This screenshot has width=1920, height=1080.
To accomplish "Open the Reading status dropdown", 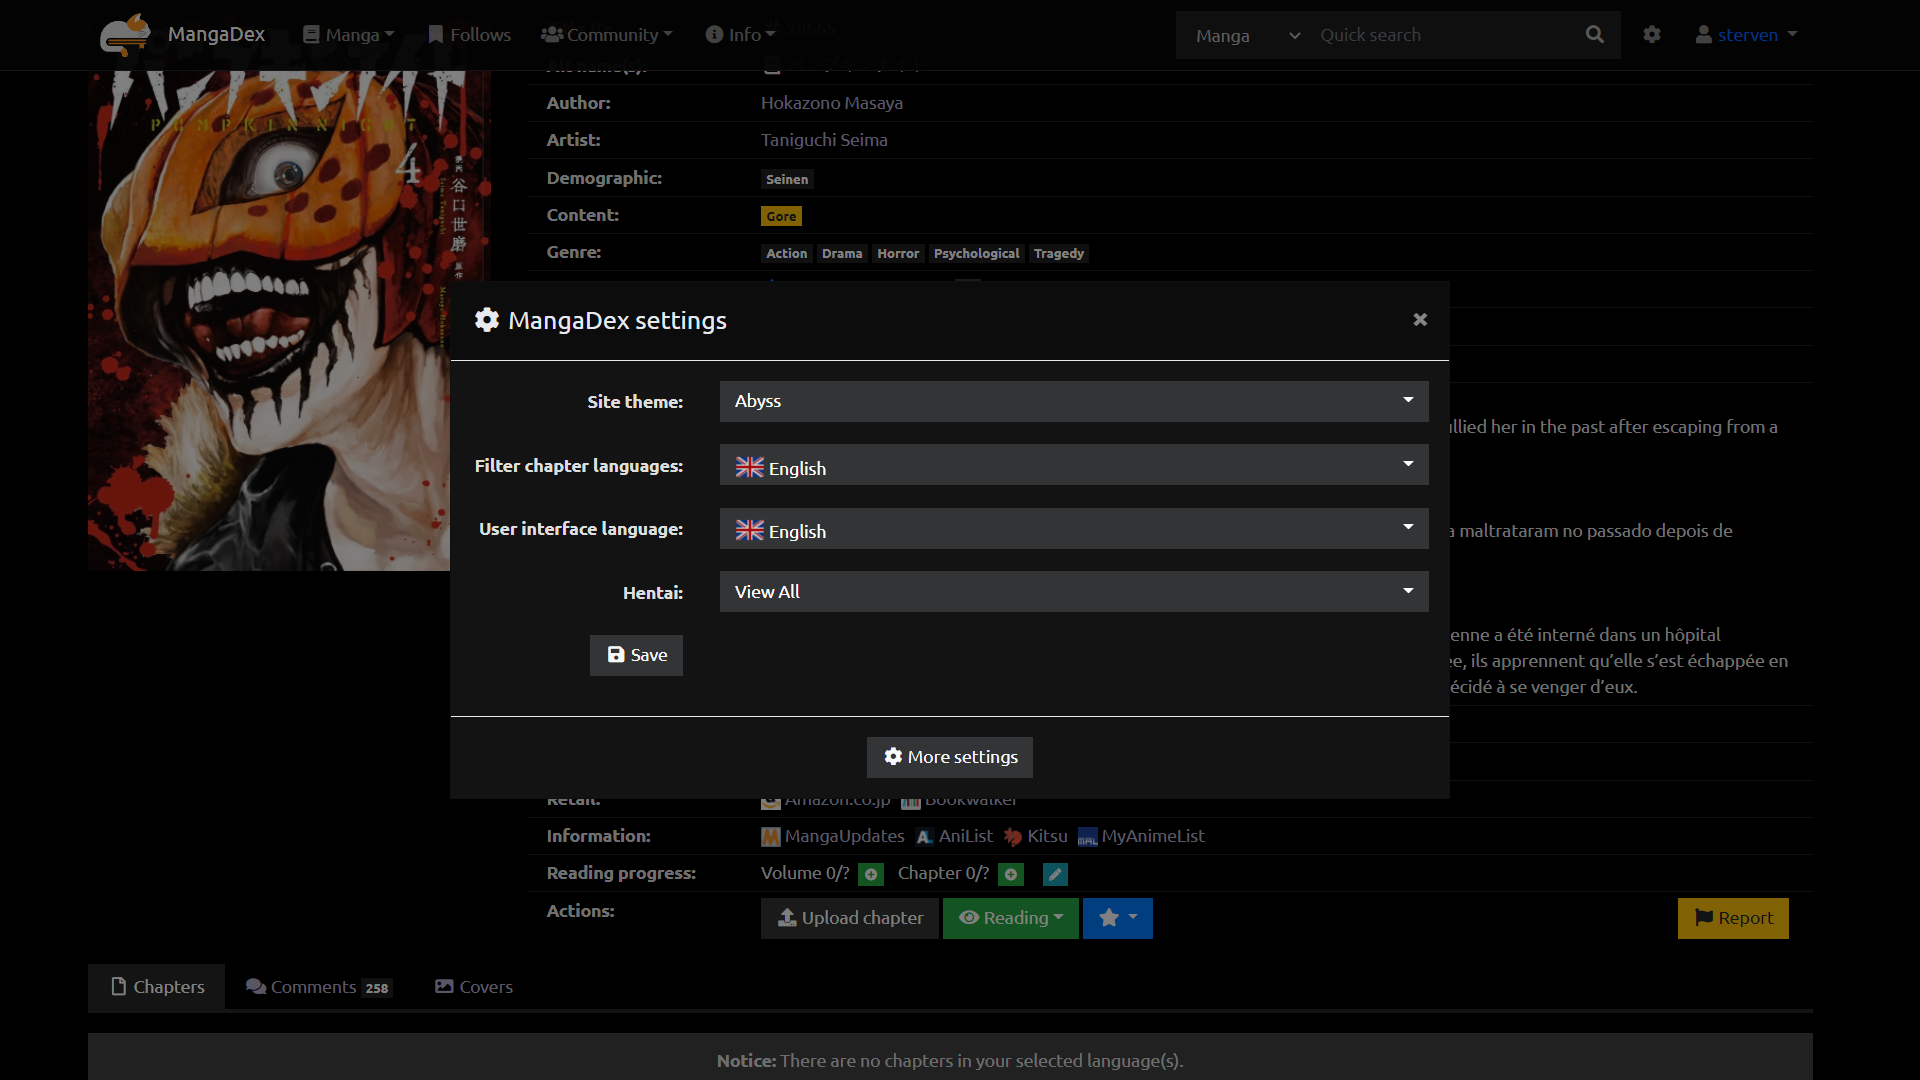I will [x=1010, y=918].
